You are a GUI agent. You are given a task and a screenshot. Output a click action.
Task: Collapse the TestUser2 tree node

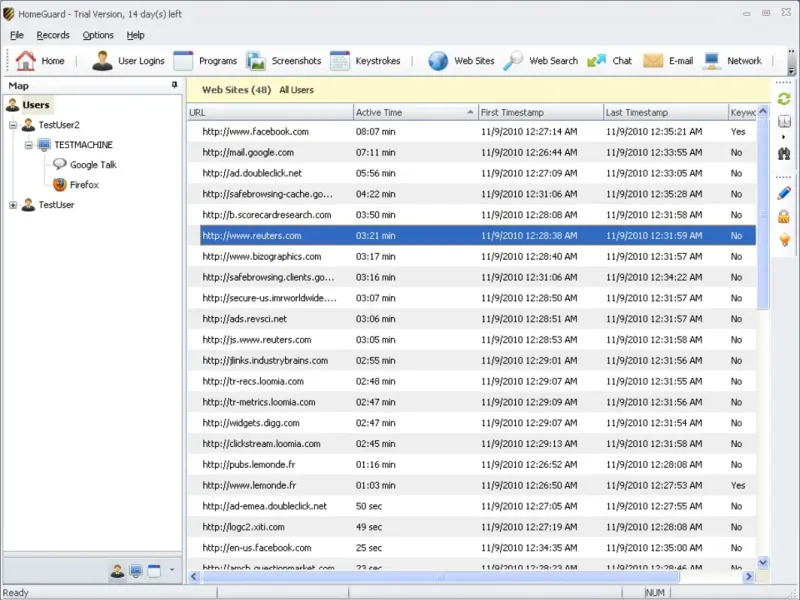13,125
